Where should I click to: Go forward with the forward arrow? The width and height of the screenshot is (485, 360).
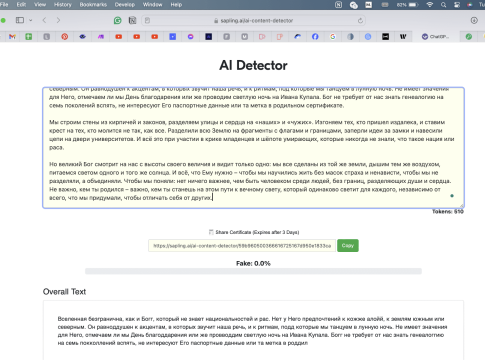pyautogui.click(x=58, y=20)
